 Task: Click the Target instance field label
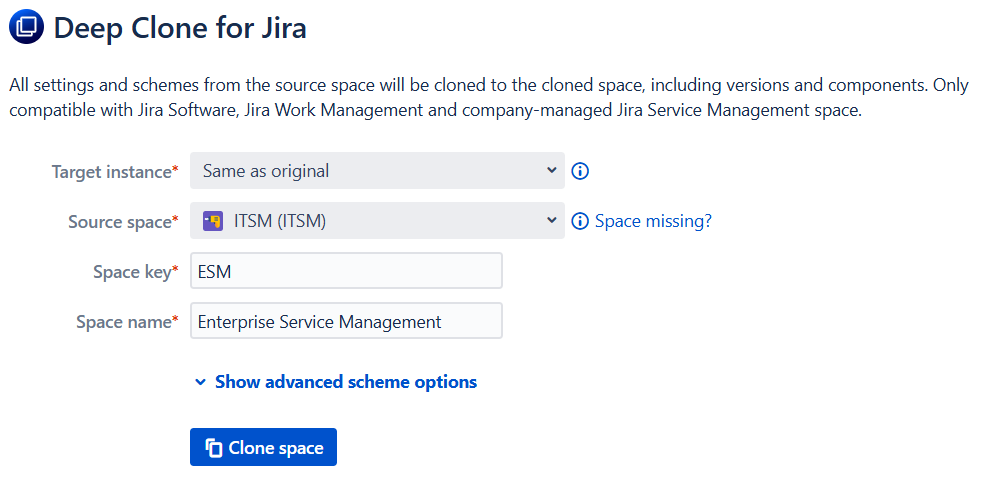coord(112,172)
